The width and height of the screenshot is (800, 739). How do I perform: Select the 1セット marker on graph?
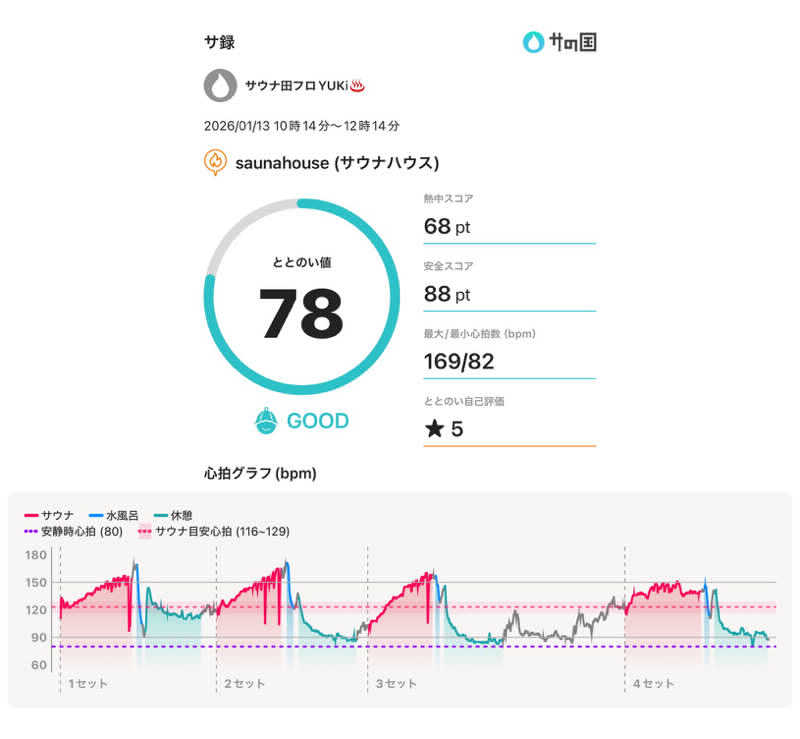point(87,683)
